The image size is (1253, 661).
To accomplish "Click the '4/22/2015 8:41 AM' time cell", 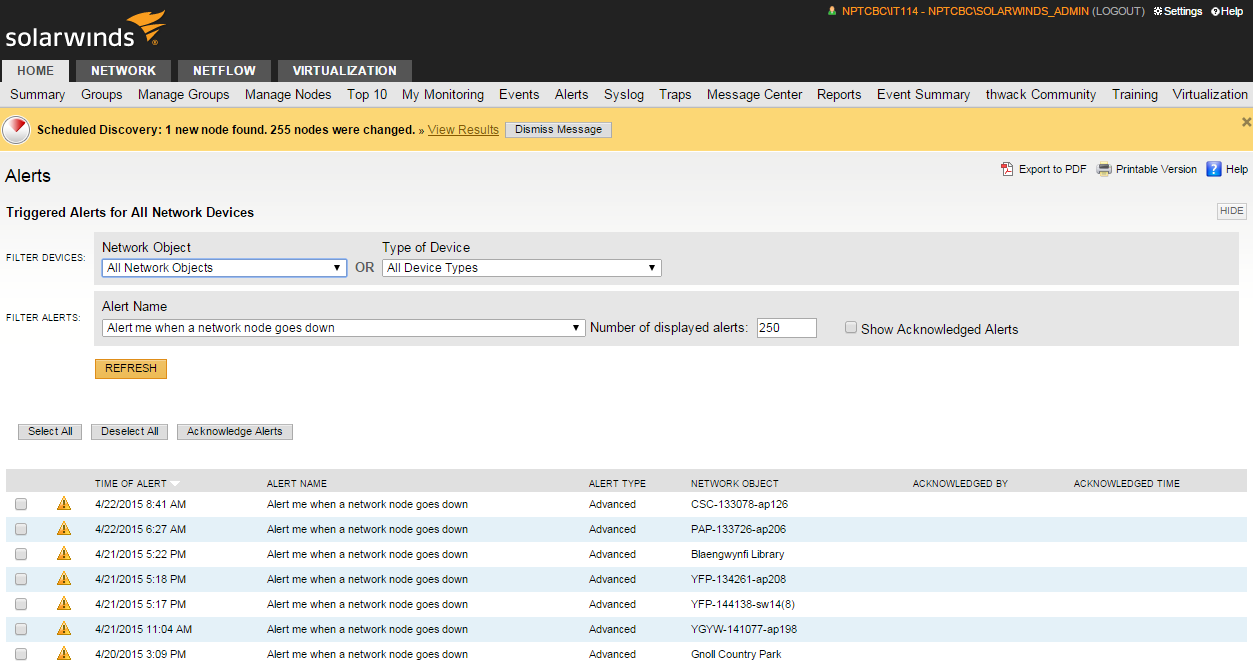I will (141, 504).
